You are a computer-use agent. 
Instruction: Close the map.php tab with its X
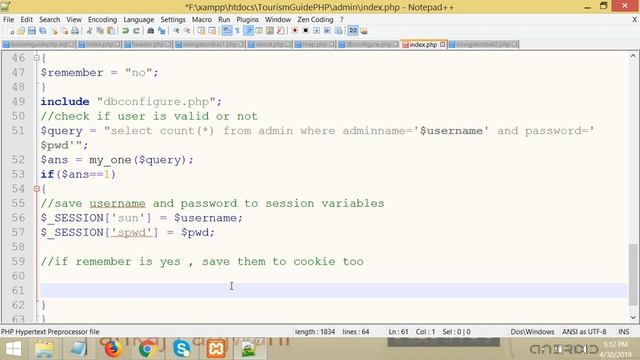331,44
